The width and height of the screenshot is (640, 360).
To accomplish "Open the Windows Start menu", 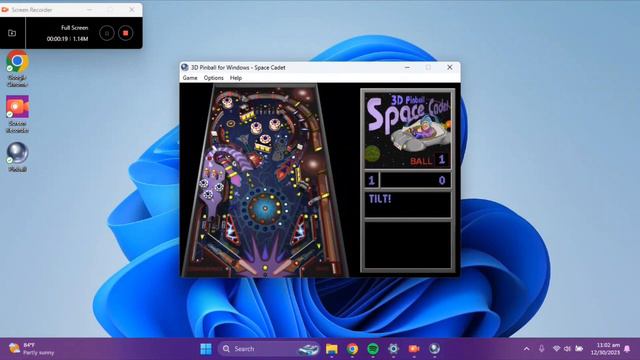I will [x=206, y=349].
